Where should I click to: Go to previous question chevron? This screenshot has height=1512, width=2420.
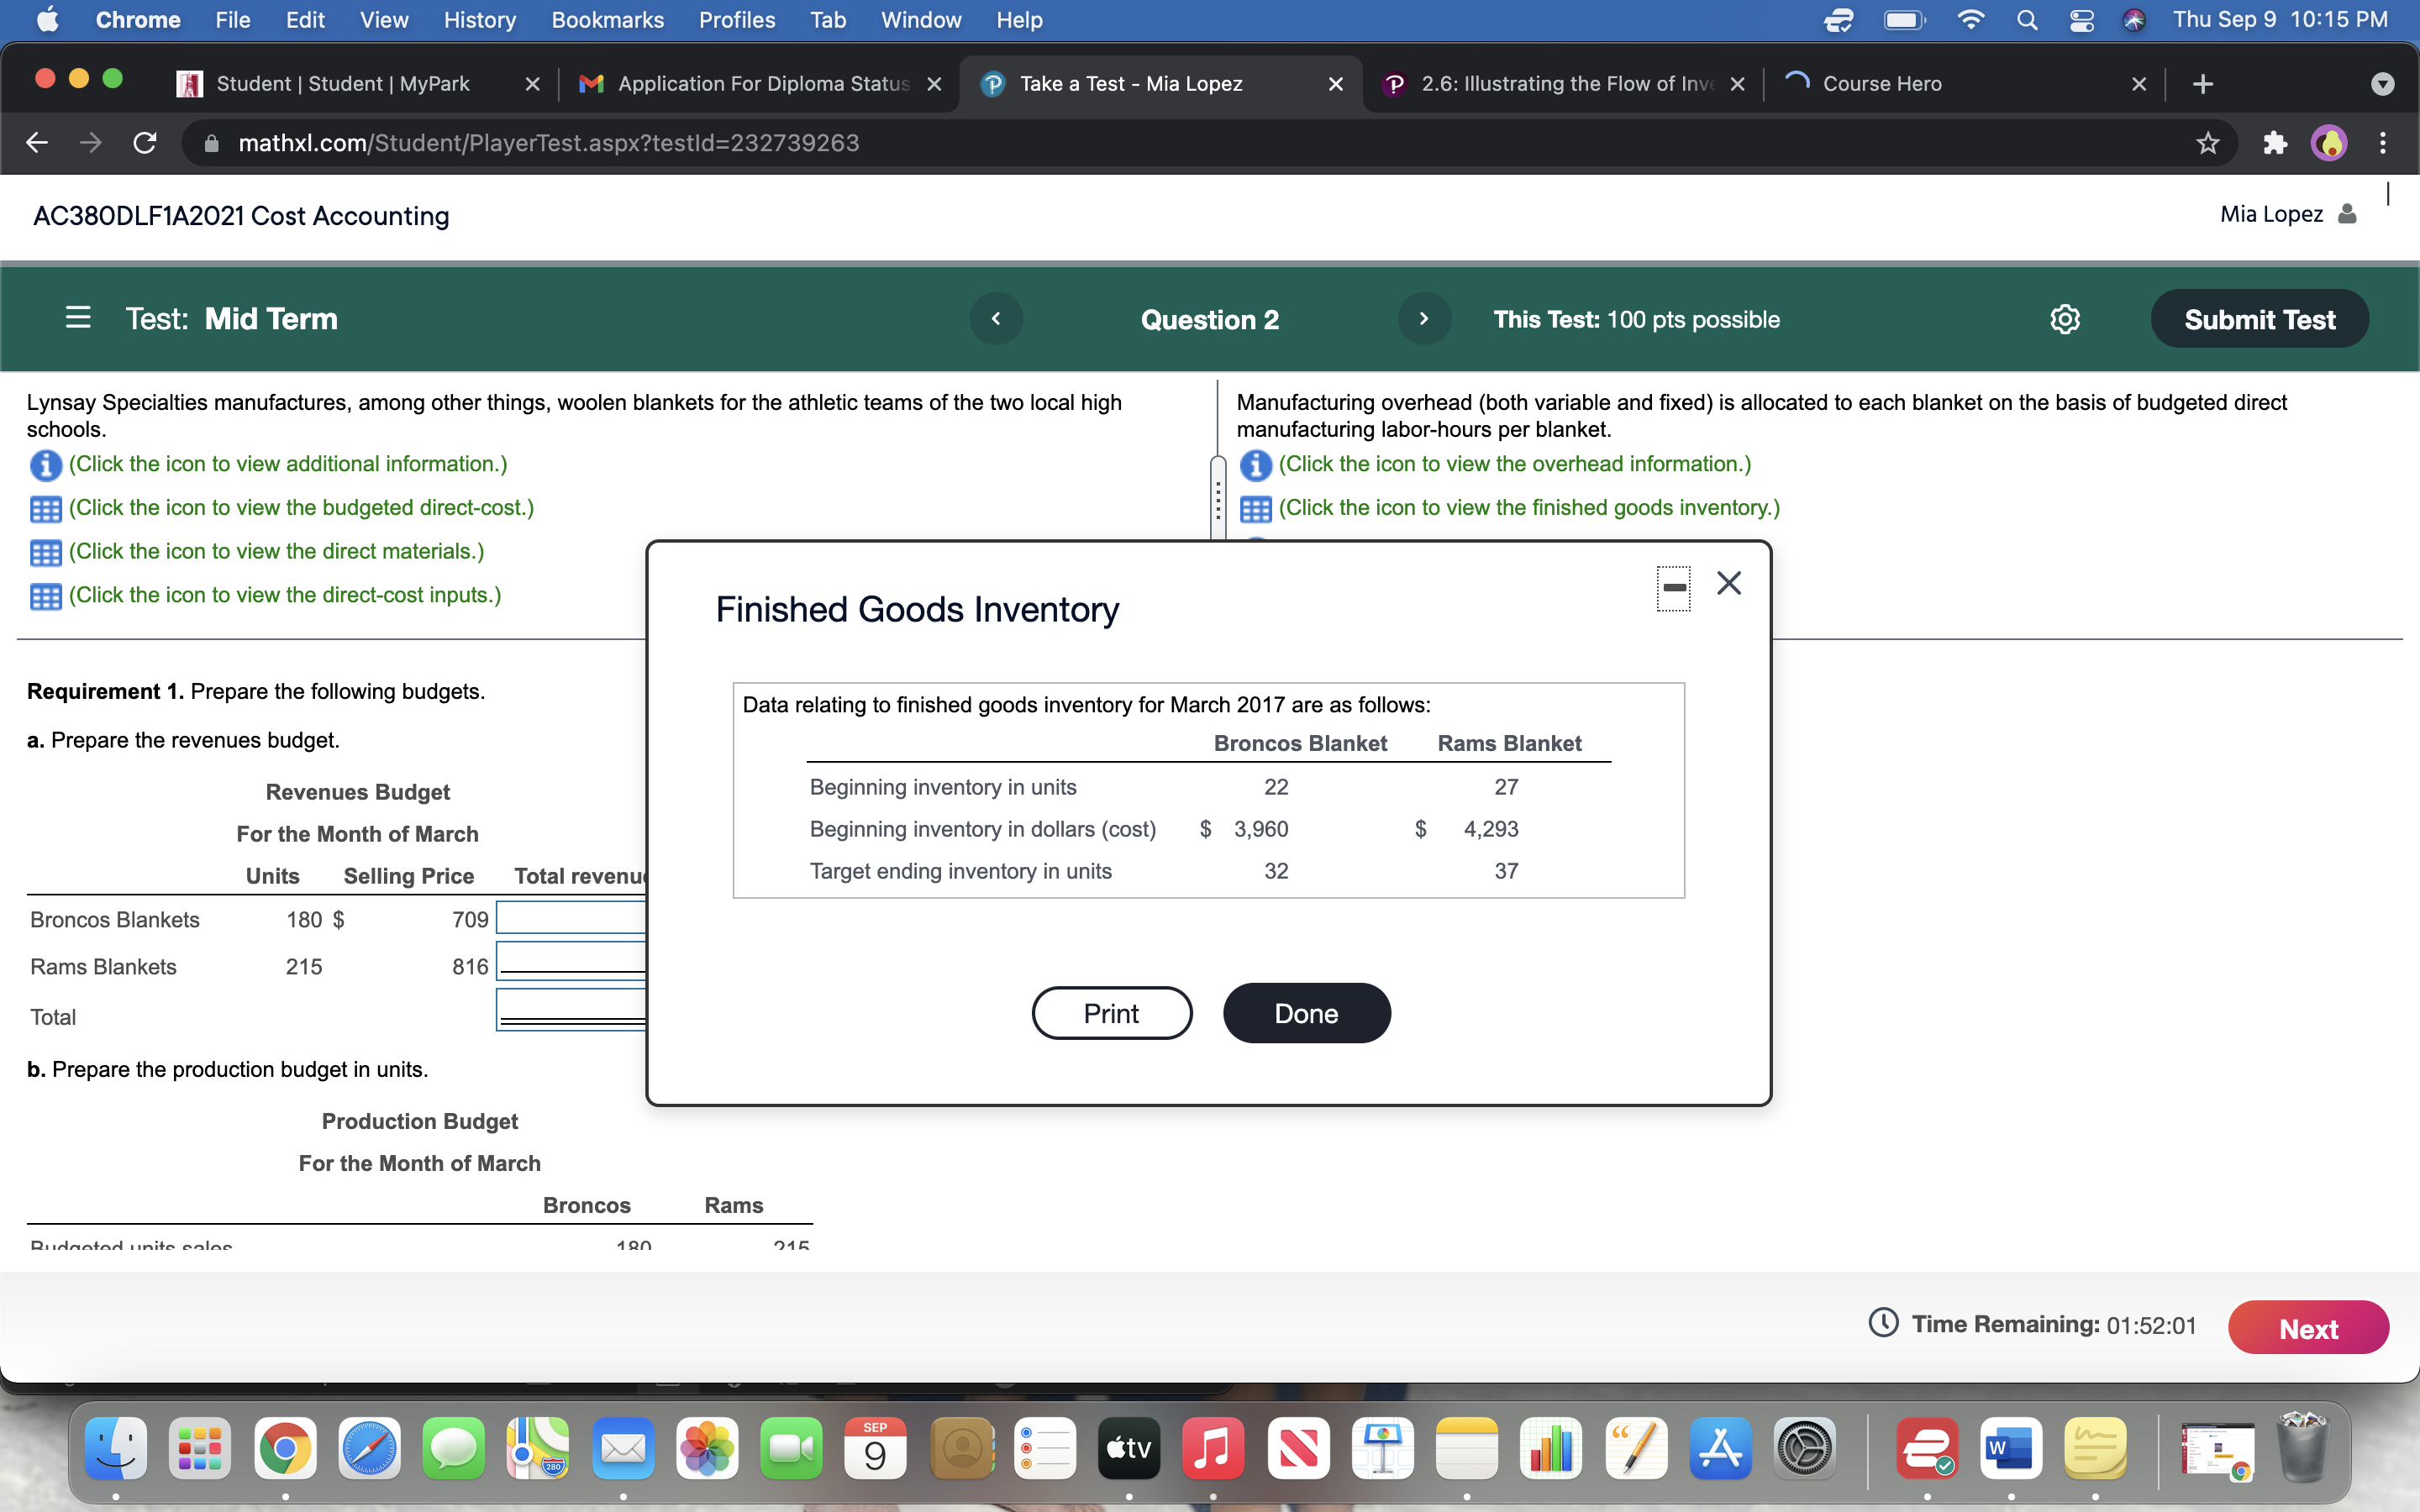point(996,319)
